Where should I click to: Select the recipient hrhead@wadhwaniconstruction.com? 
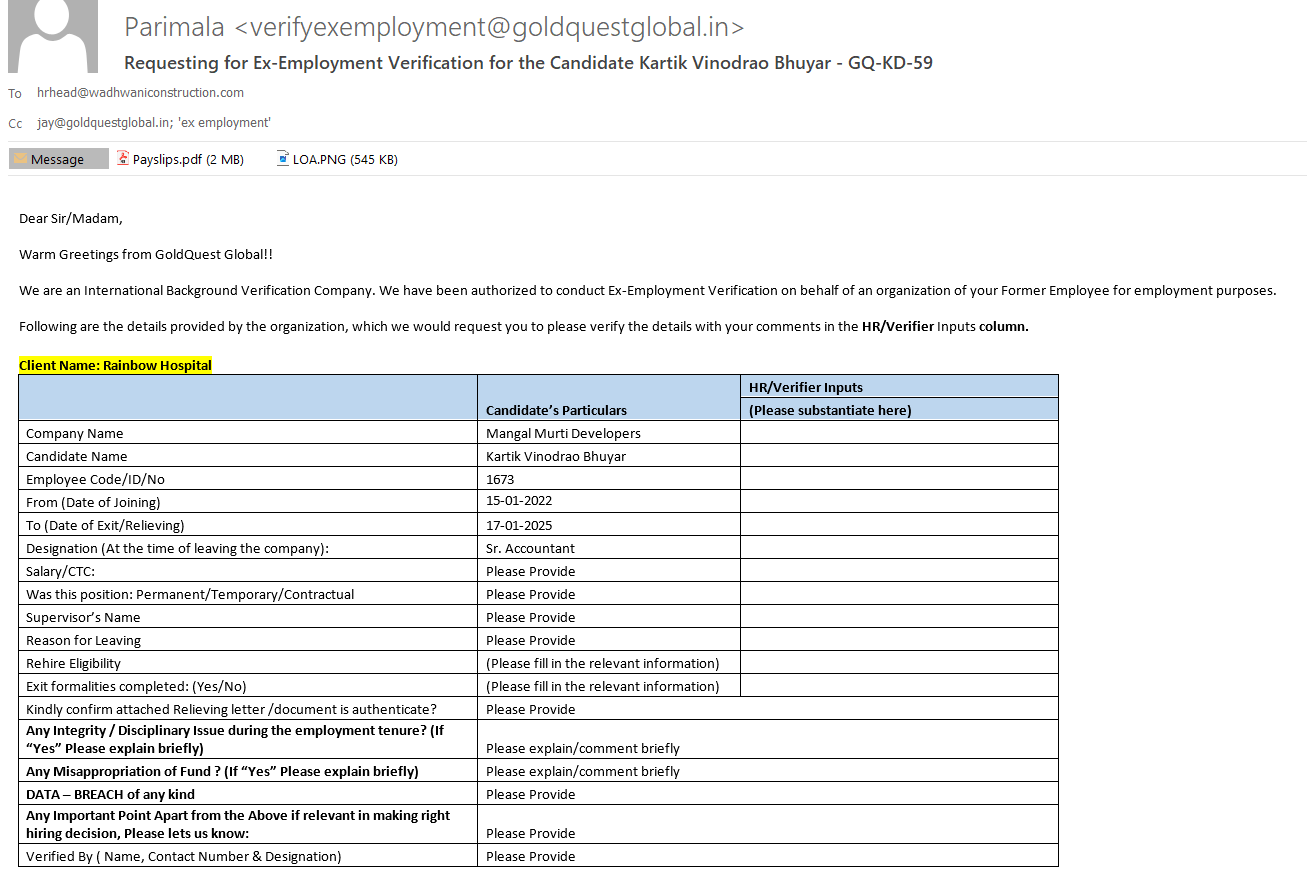pyautogui.click(x=140, y=93)
